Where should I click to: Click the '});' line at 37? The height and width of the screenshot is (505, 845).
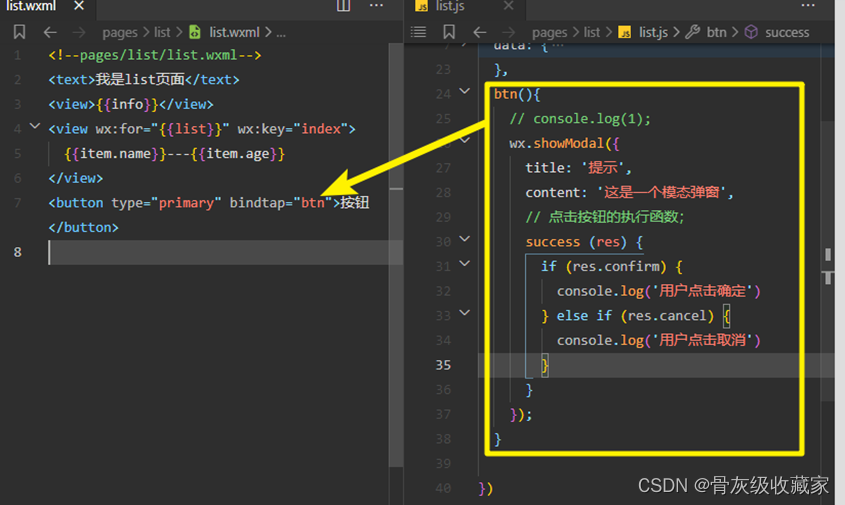coord(521,414)
